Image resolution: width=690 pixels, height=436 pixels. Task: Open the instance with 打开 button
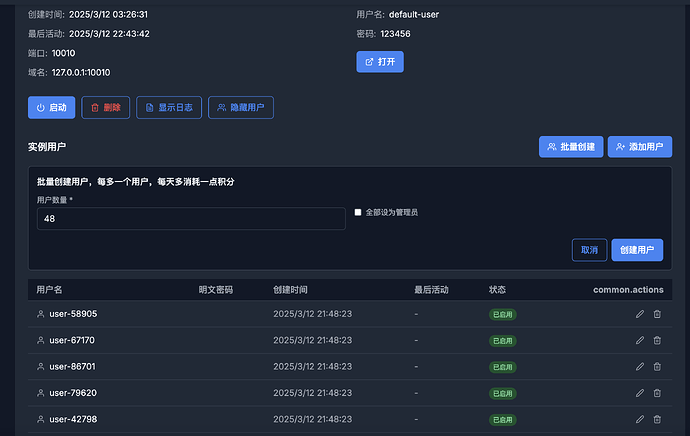(x=380, y=62)
